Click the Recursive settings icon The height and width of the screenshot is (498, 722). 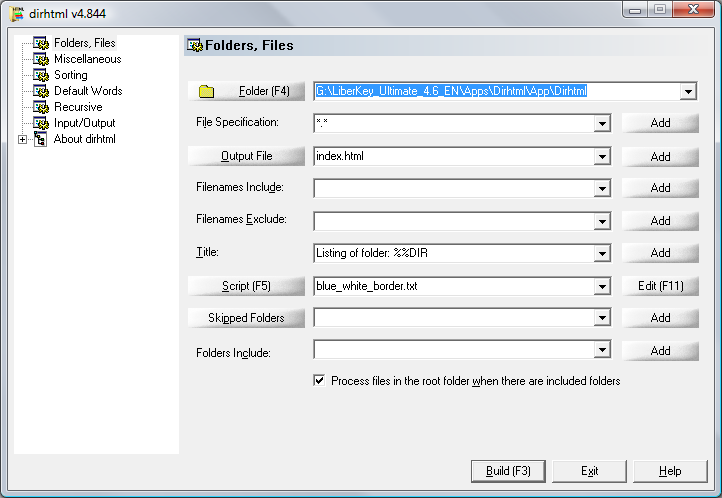coord(41,107)
